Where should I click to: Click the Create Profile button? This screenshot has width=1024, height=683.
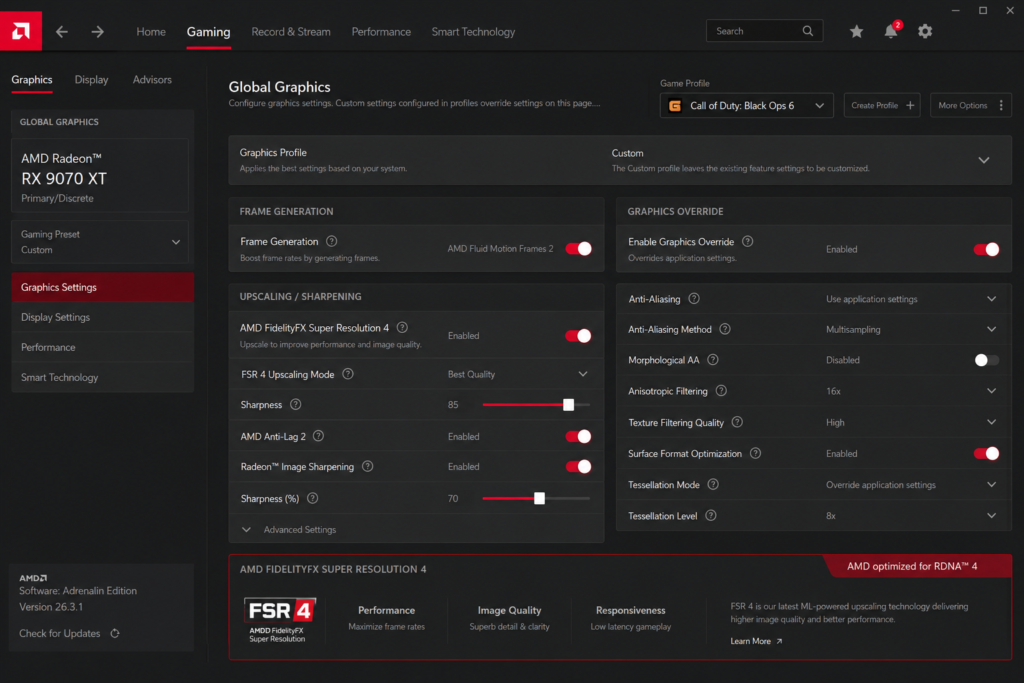click(882, 105)
